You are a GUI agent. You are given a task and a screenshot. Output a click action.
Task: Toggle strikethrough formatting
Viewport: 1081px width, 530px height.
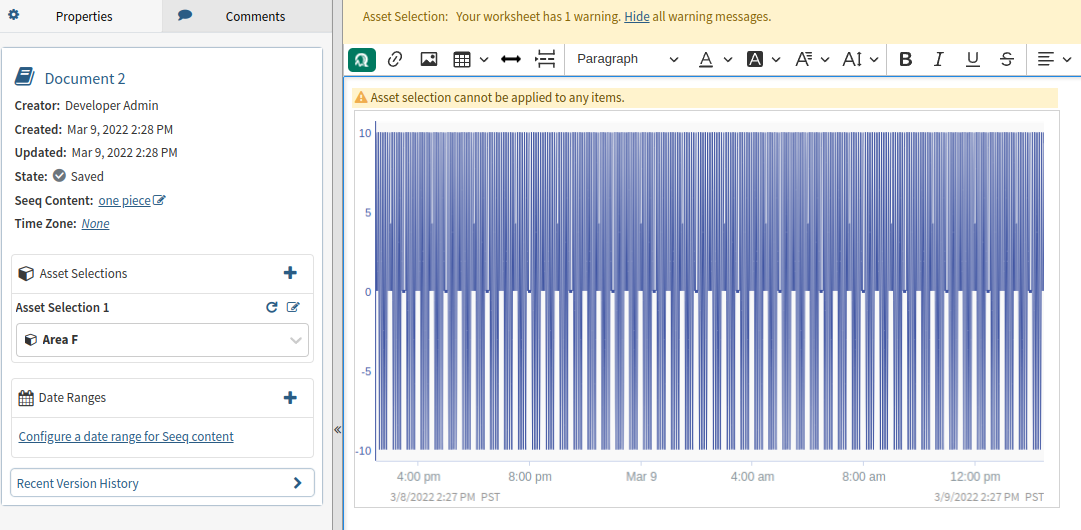[x=1007, y=59]
